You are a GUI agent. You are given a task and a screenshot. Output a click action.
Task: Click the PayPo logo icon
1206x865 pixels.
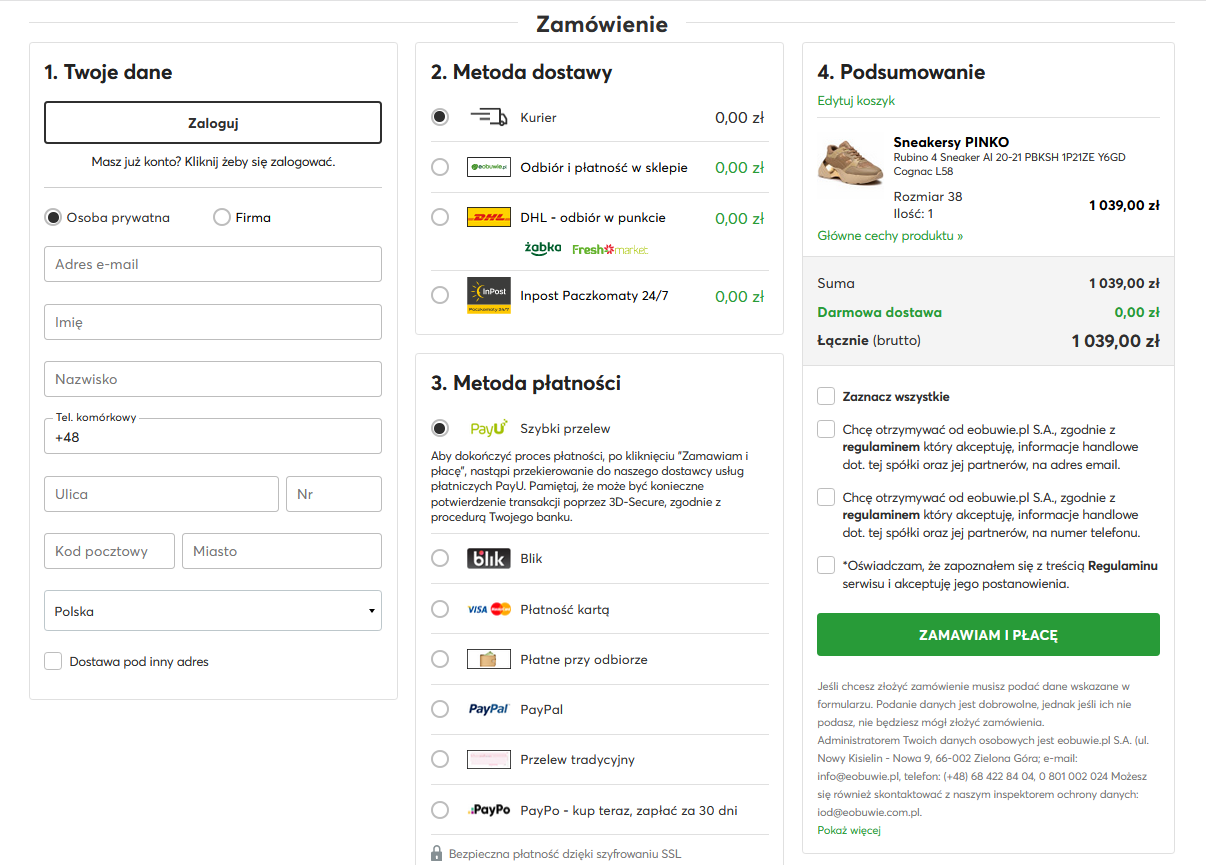(x=488, y=810)
